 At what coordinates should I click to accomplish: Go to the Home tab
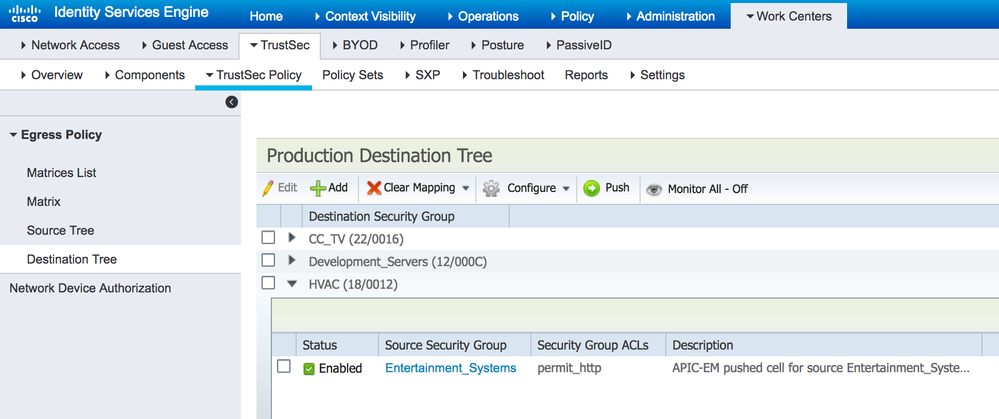point(266,17)
